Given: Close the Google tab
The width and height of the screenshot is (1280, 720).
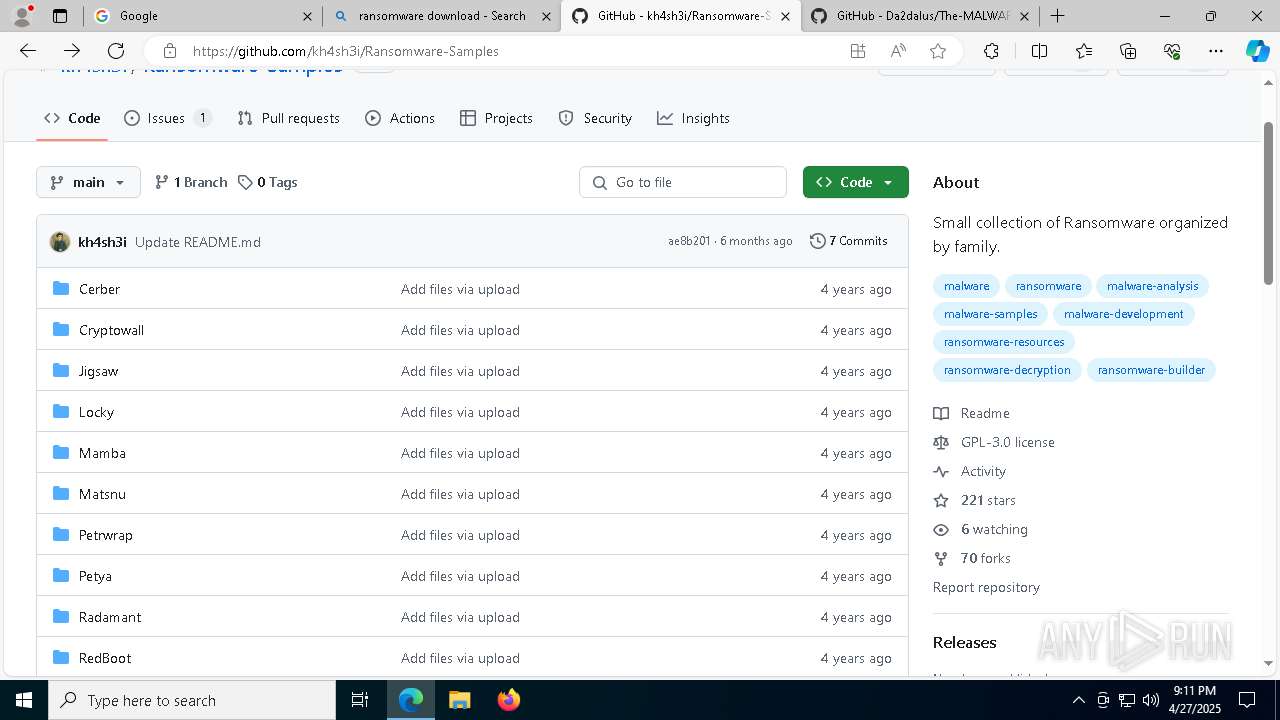Looking at the screenshot, I should click(x=307, y=16).
